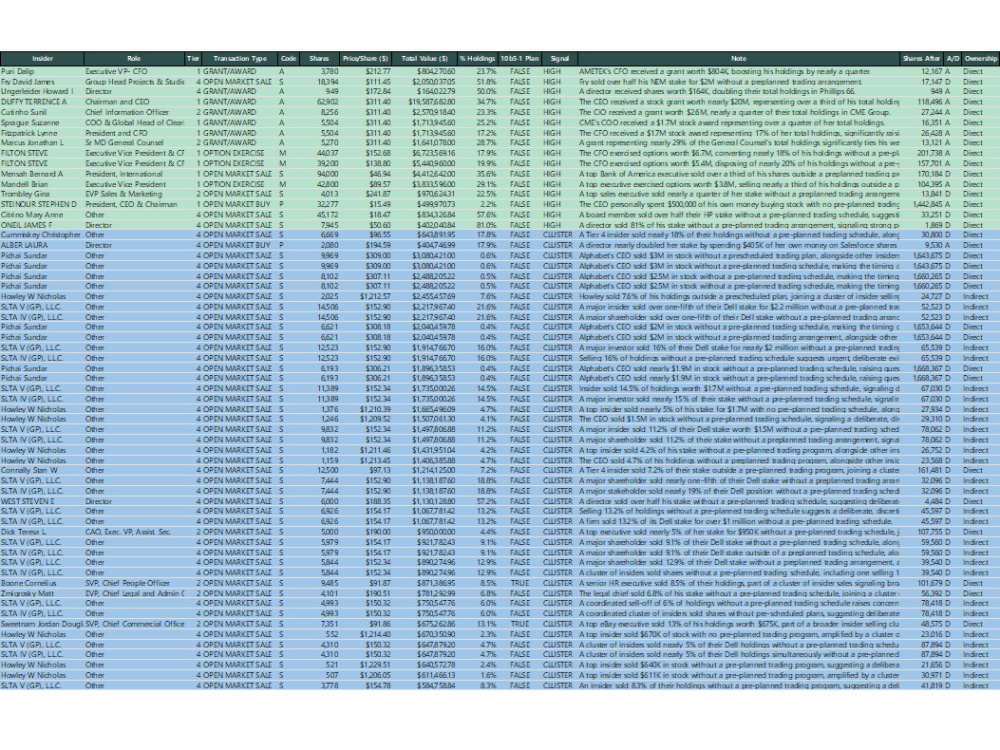This screenshot has height=750, width=1000.
Task: Select the "Insider" column header
Action: click(x=42, y=59)
